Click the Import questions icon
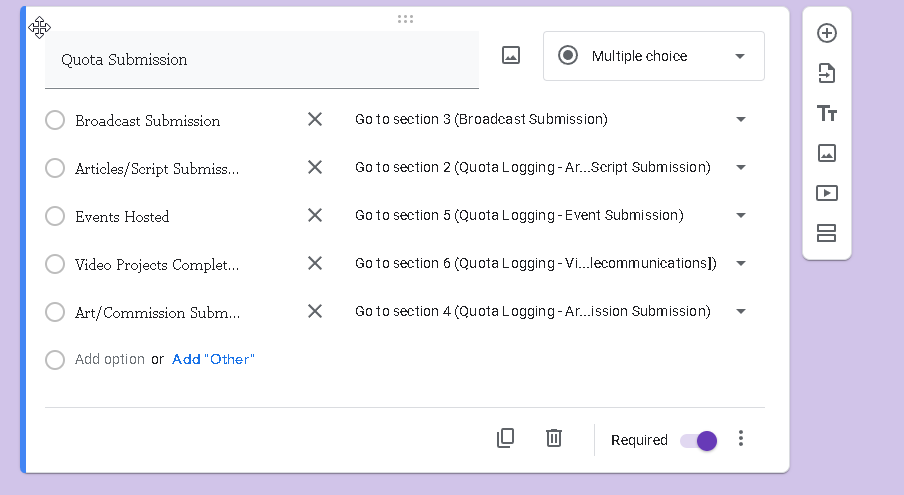Image resolution: width=904 pixels, height=495 pixels. (x=827, y=73)
